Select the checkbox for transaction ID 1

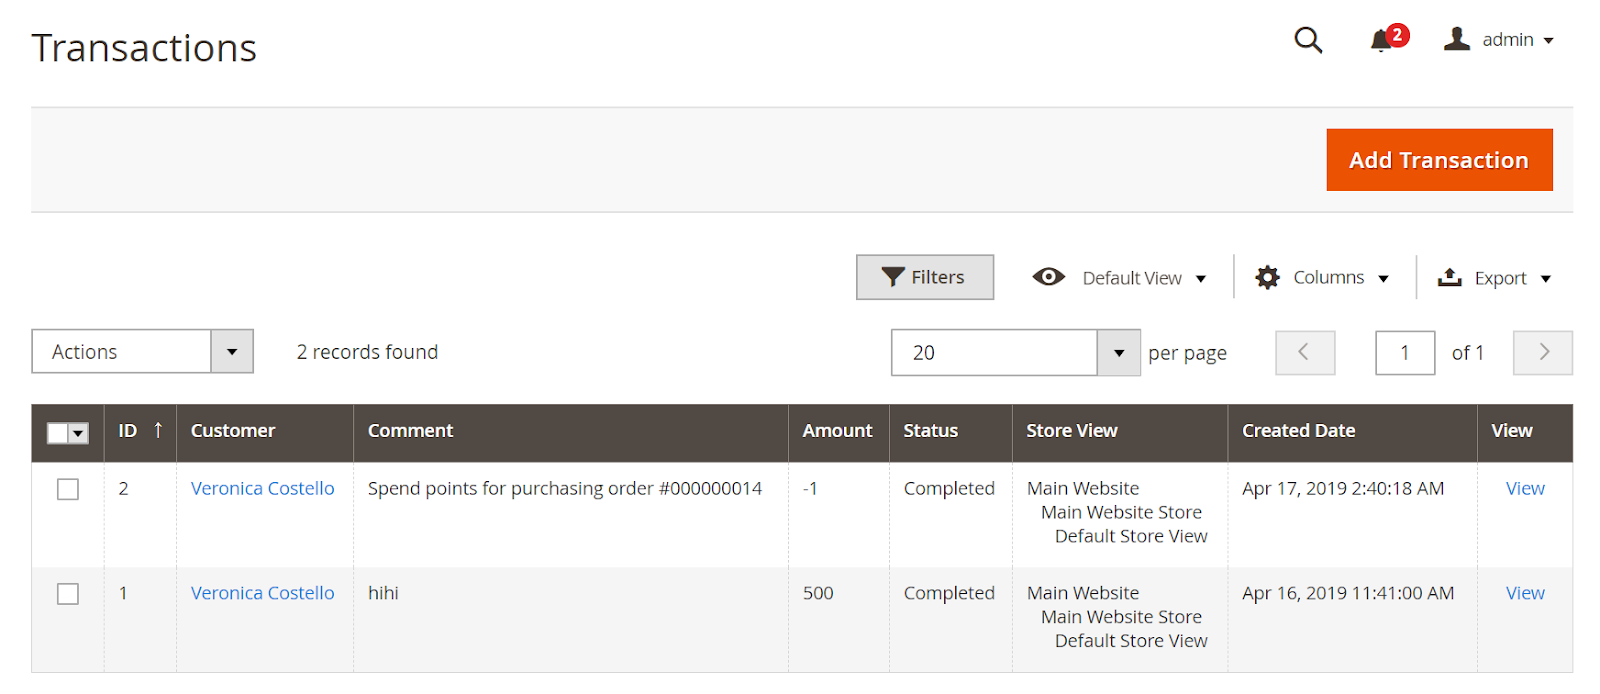(68, 594)
